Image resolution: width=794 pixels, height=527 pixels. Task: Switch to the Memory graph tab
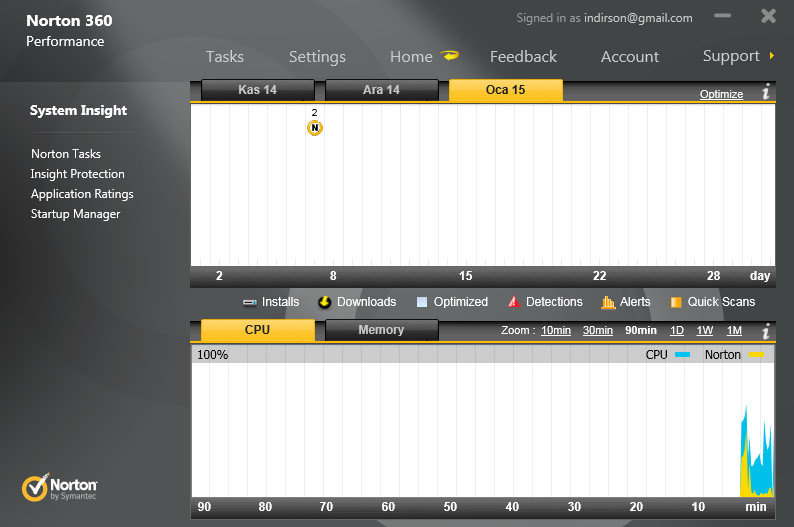[381, 330]
